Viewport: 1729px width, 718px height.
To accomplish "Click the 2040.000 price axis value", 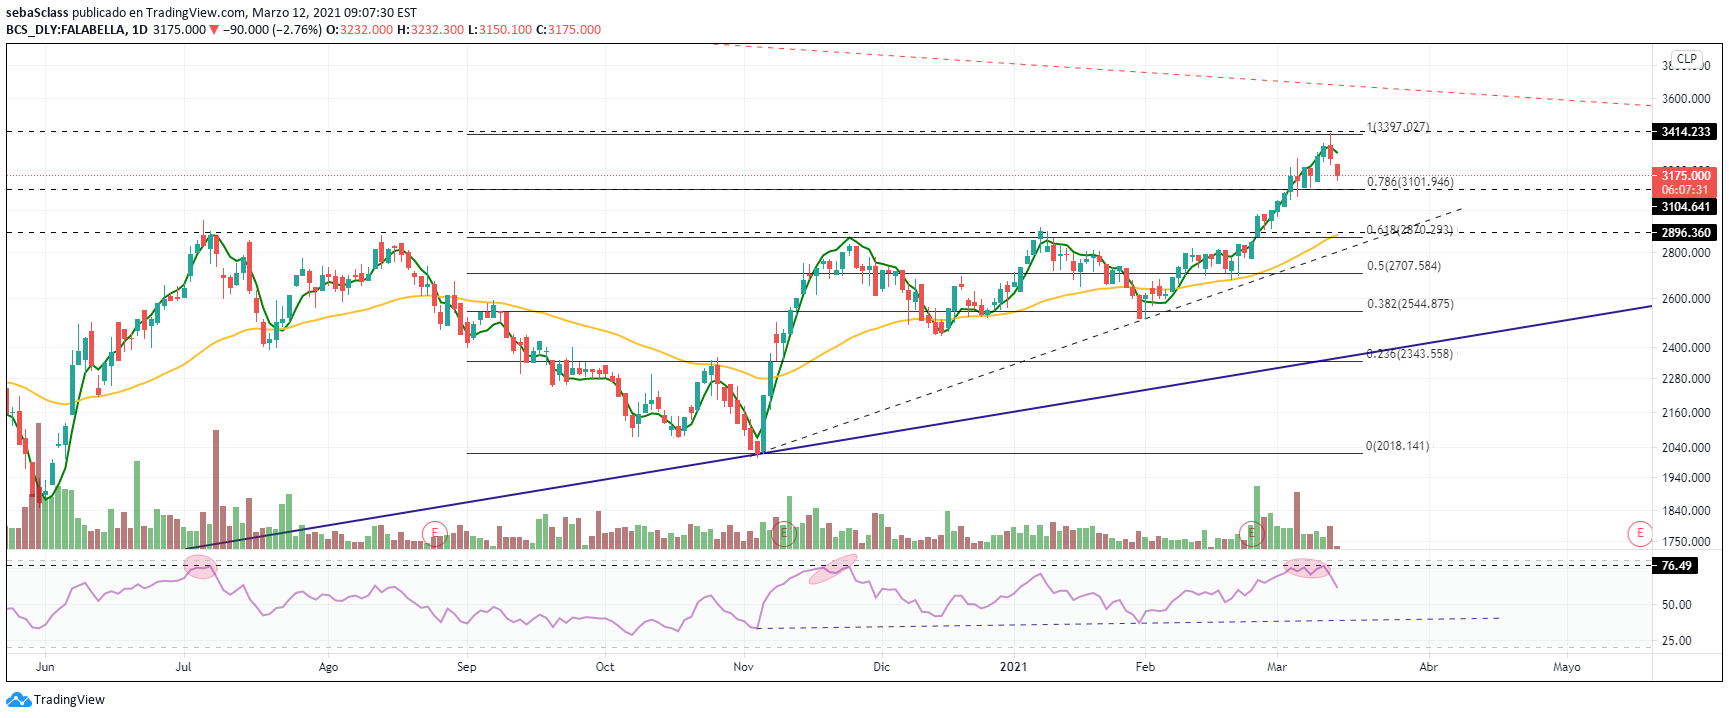I will click(1686, 448).
